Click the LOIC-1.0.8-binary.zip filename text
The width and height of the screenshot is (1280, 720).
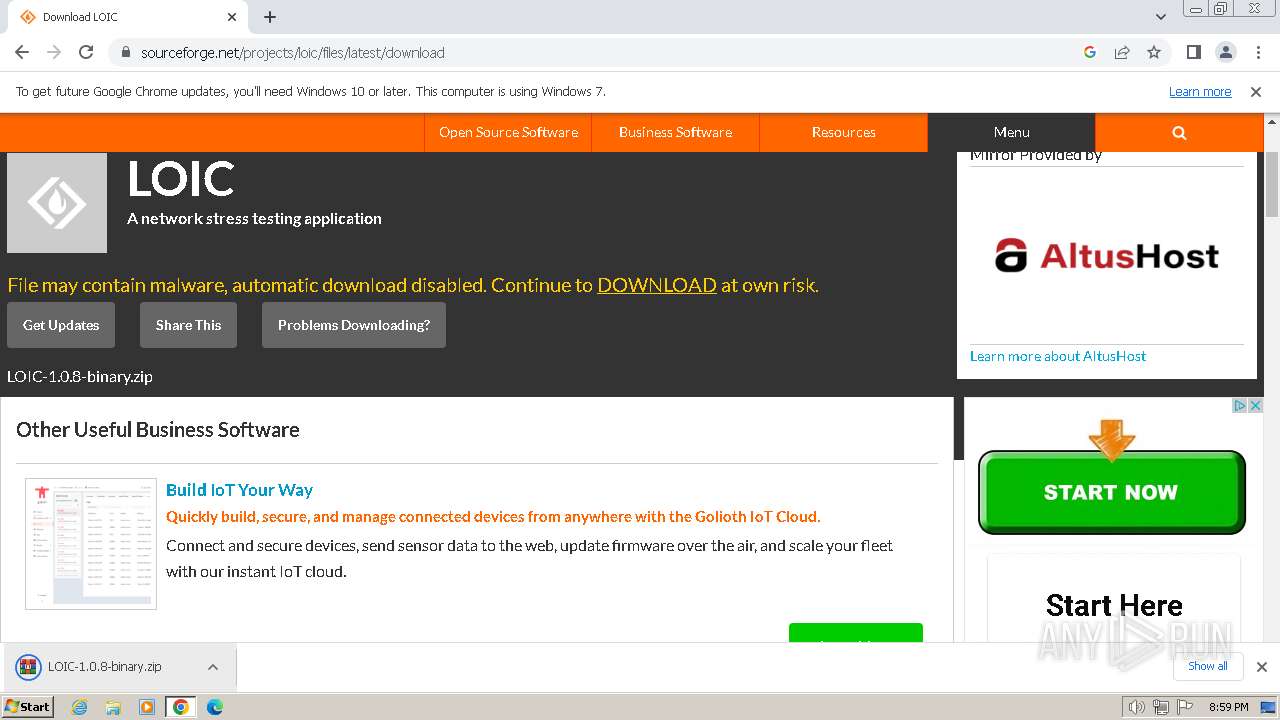click(80, 377)
